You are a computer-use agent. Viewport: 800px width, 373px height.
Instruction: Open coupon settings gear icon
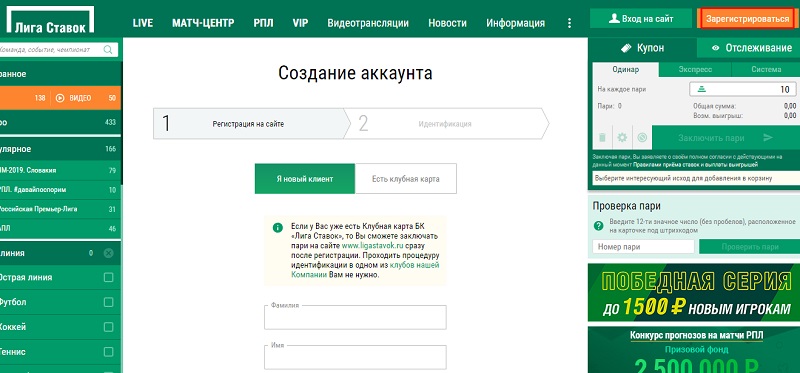click(622, 137)
